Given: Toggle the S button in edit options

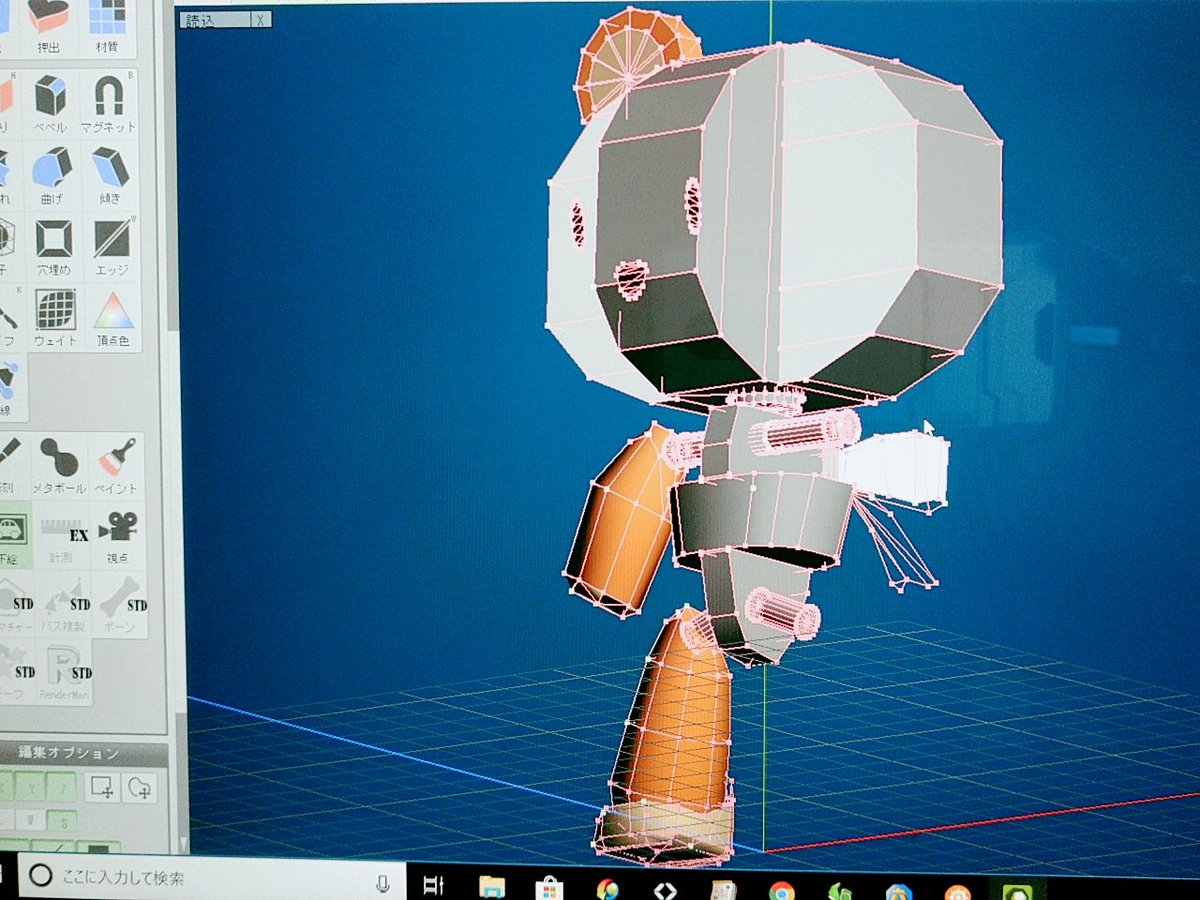Looking at the screenshot, I should 61,823.
